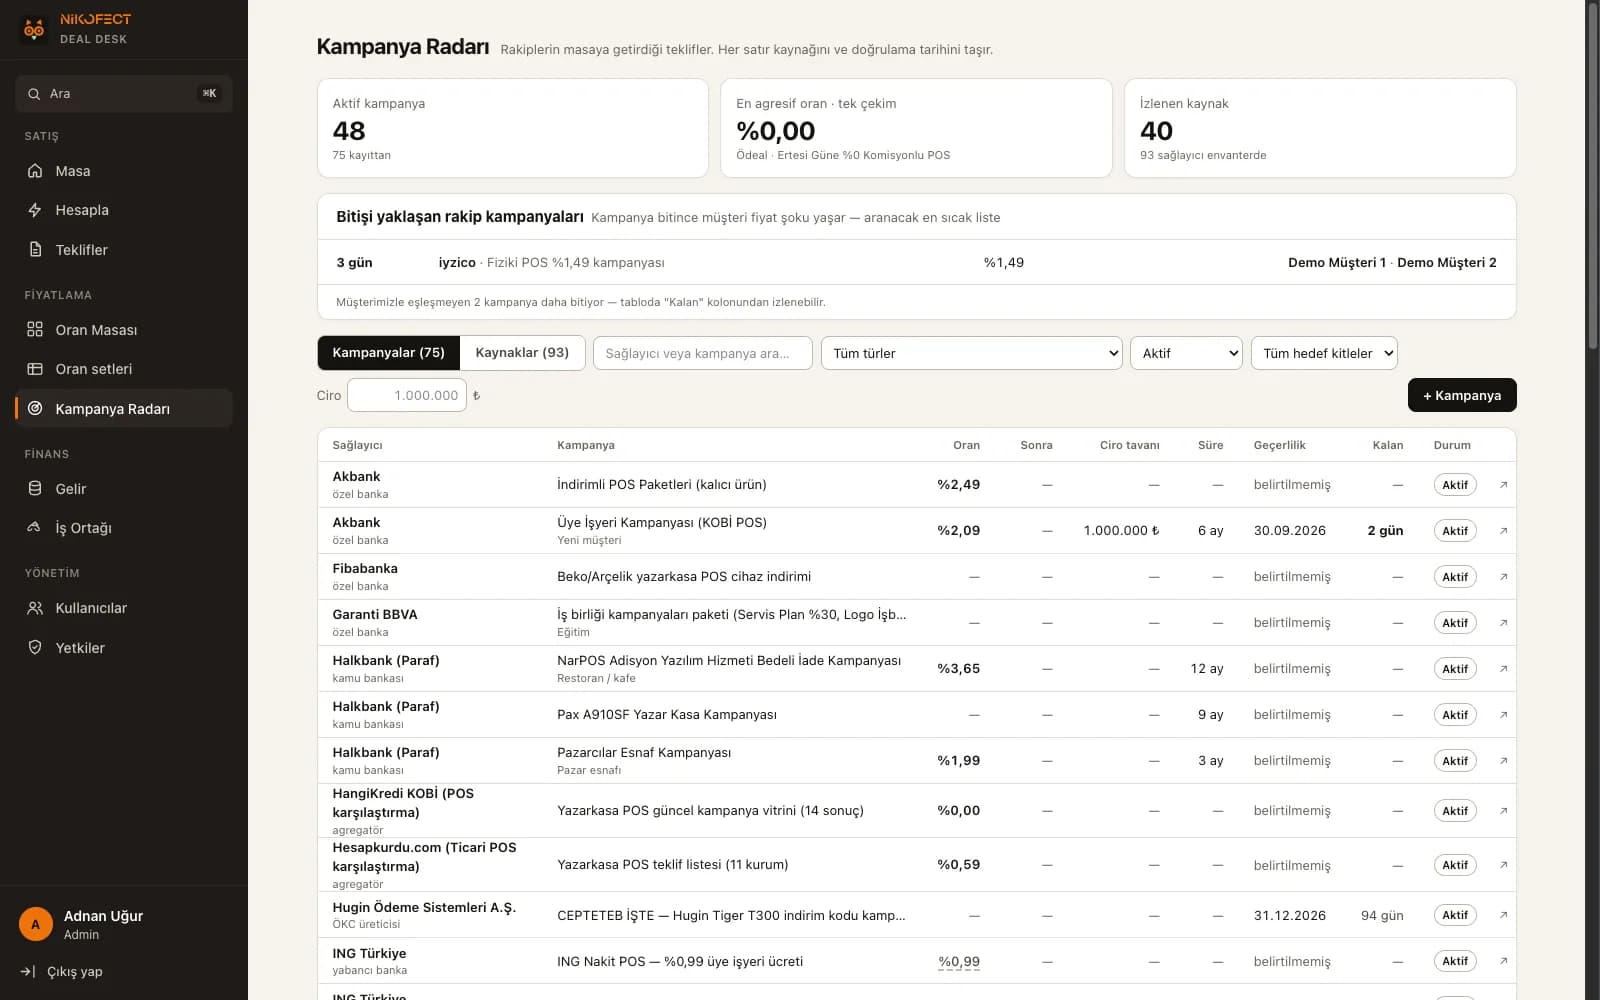The height and width of the screenshot is (1000, 1600).
Task: Click the + Kampanya button
Action: [1462, 395]
